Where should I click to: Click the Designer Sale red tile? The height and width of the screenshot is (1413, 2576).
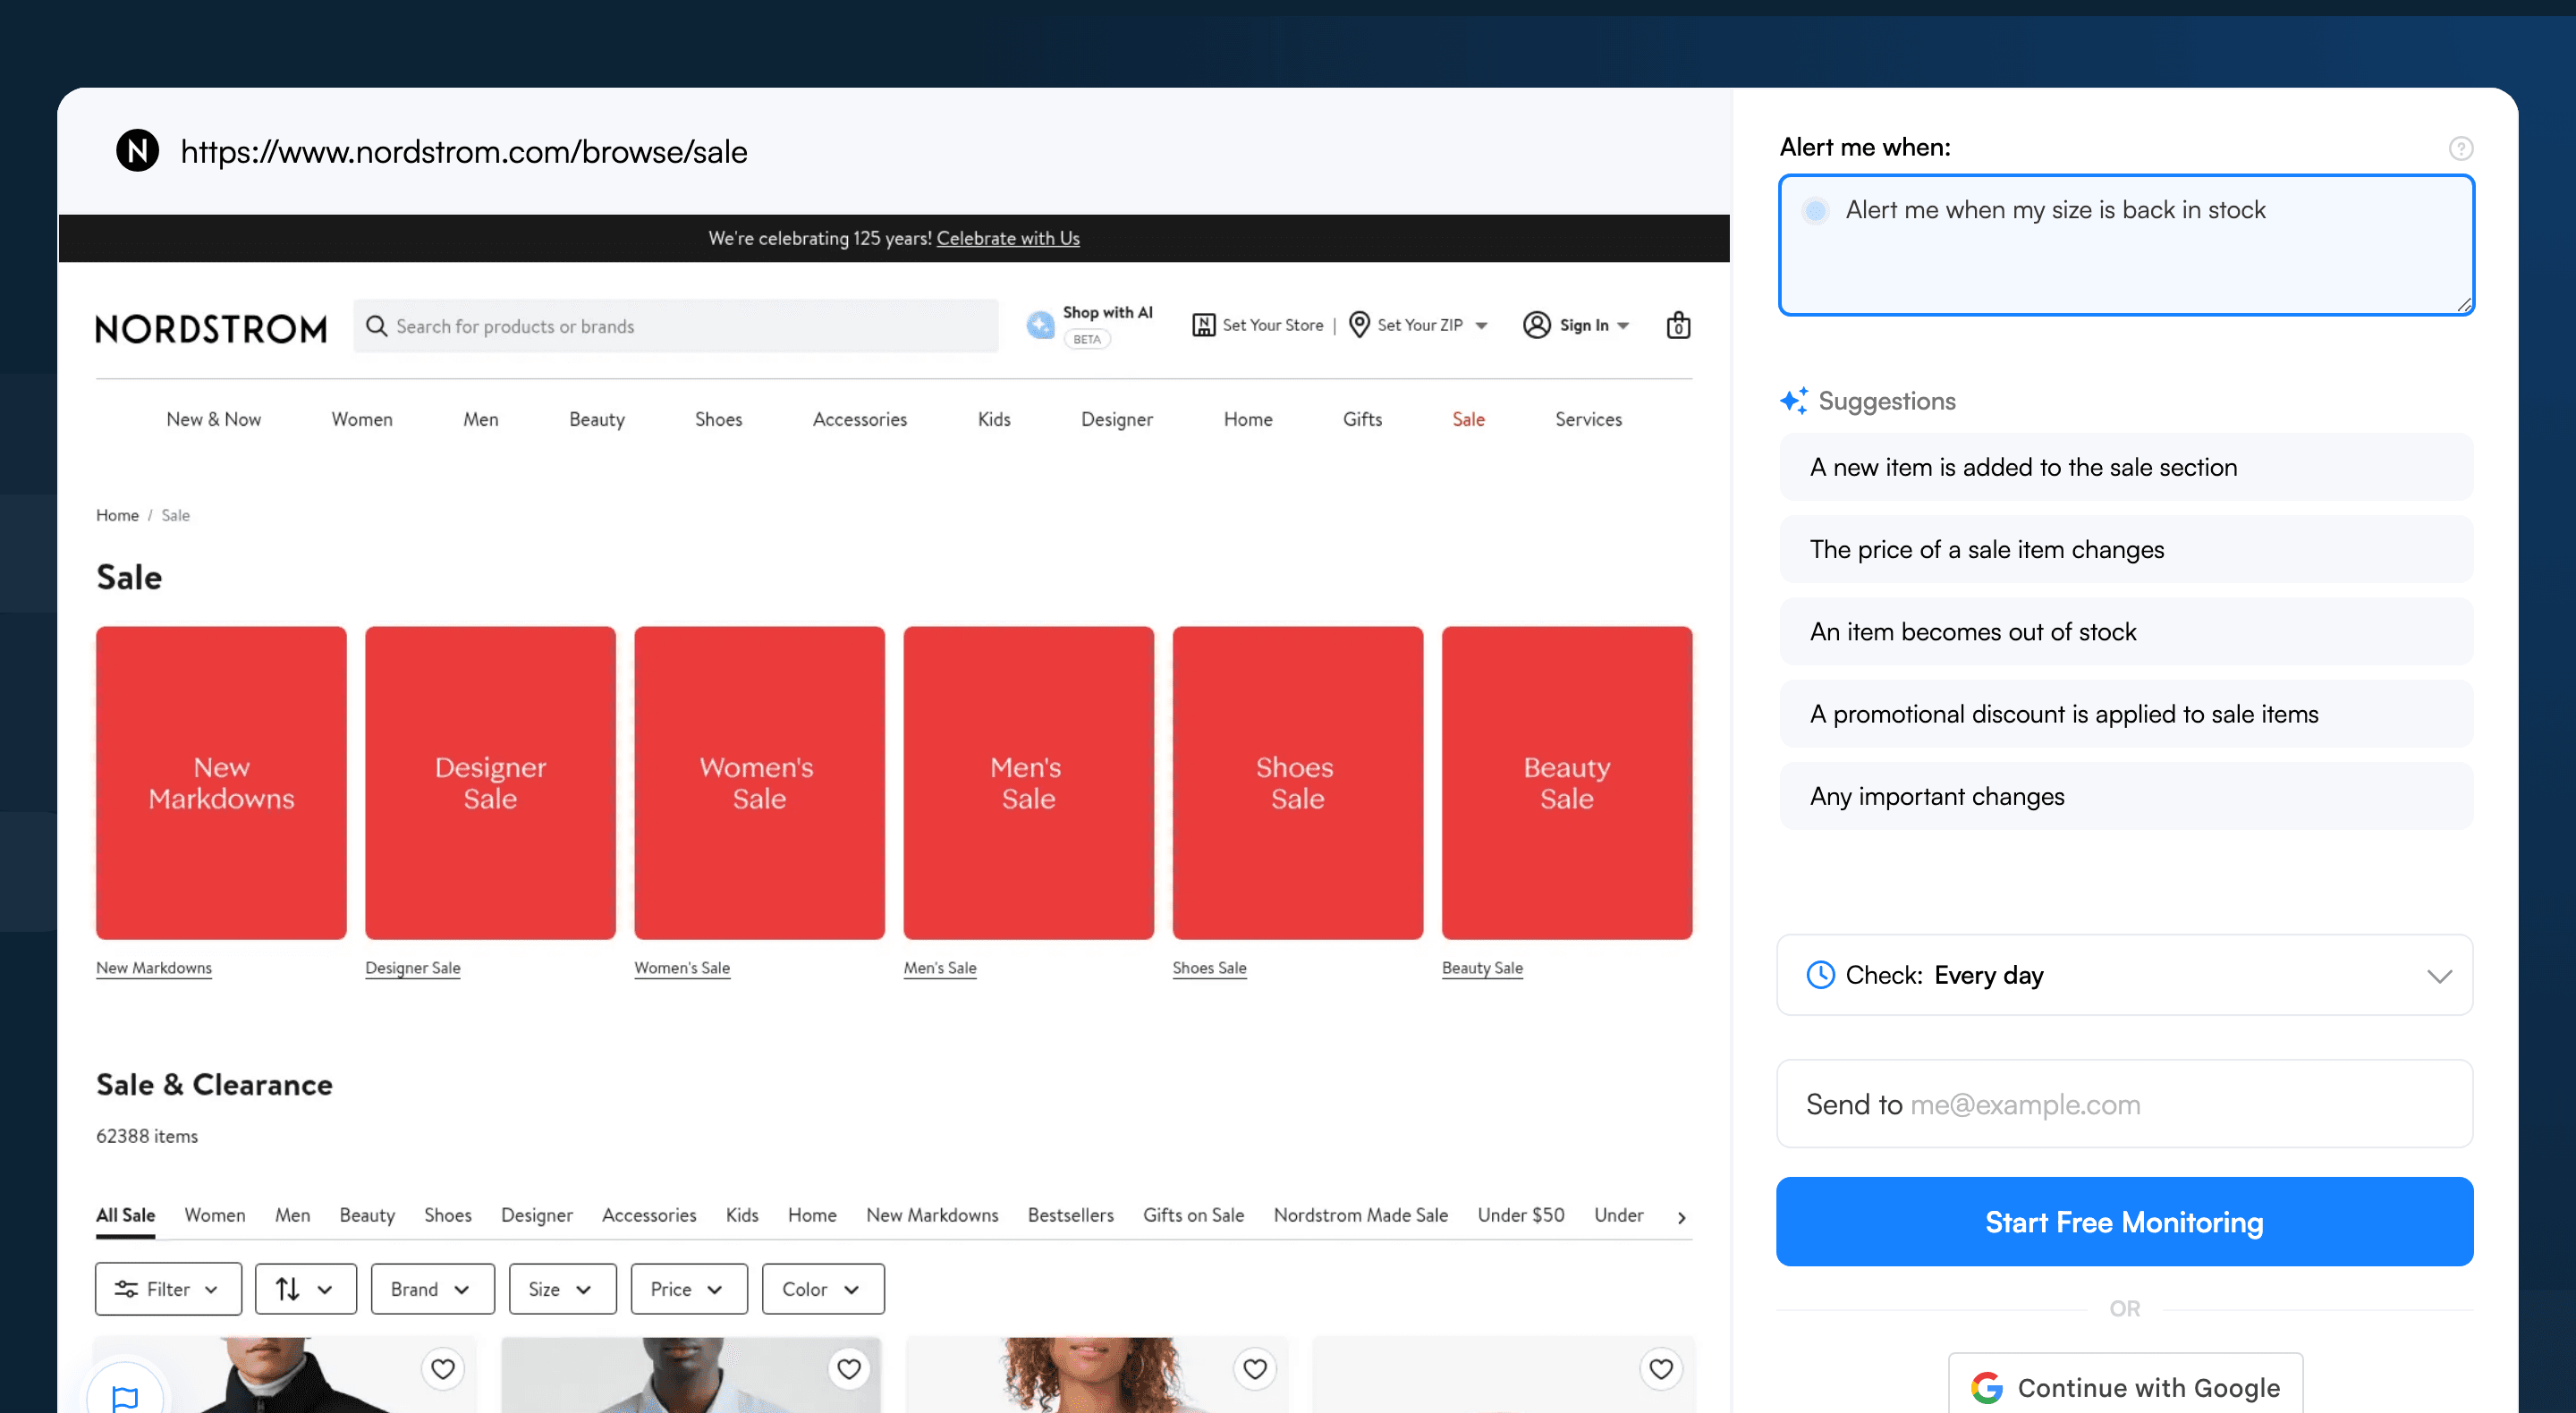pyautogui.click(x=490, y=783)
